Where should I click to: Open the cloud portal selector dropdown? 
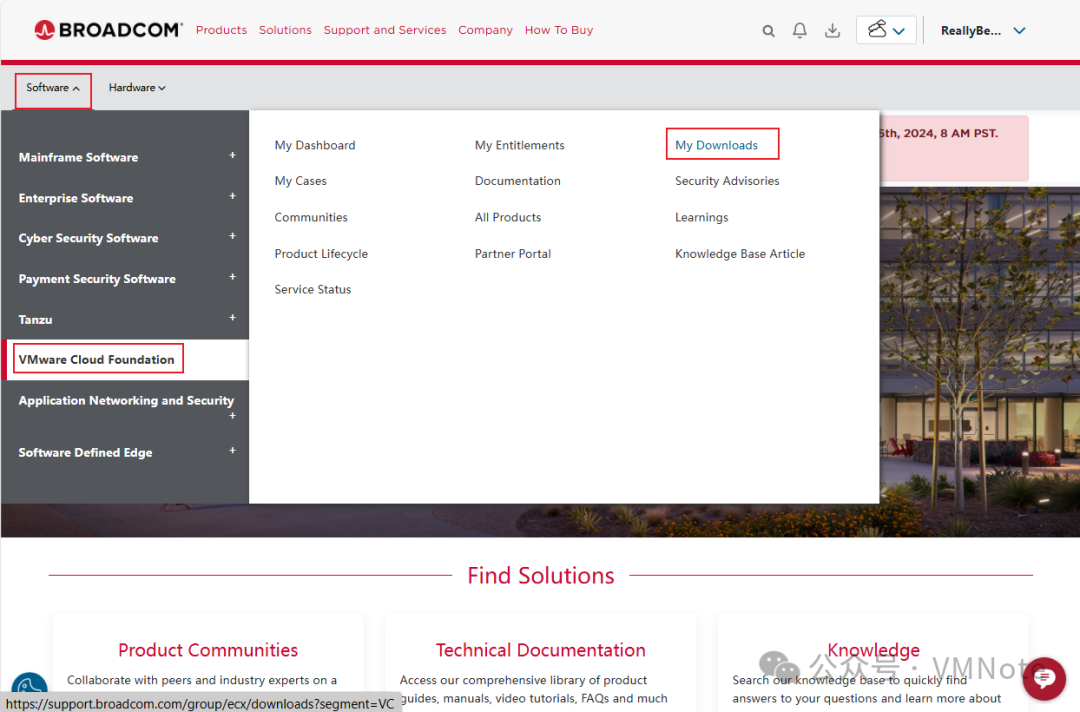(886, 30)
